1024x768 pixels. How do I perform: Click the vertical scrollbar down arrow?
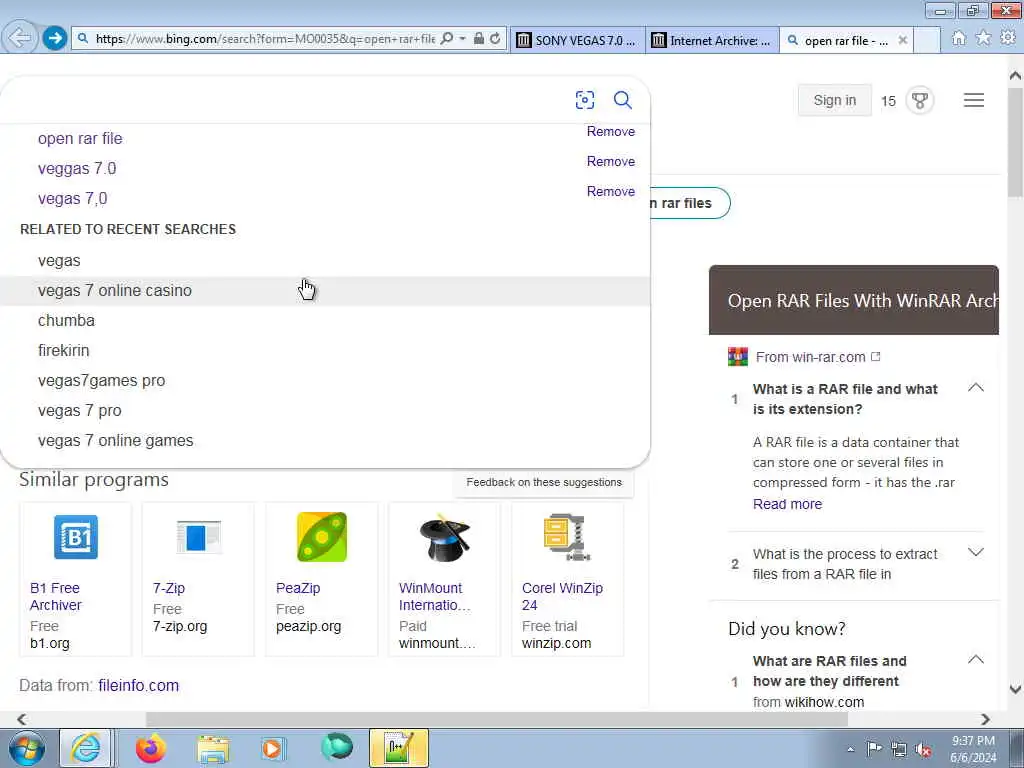pos(1015,690)
